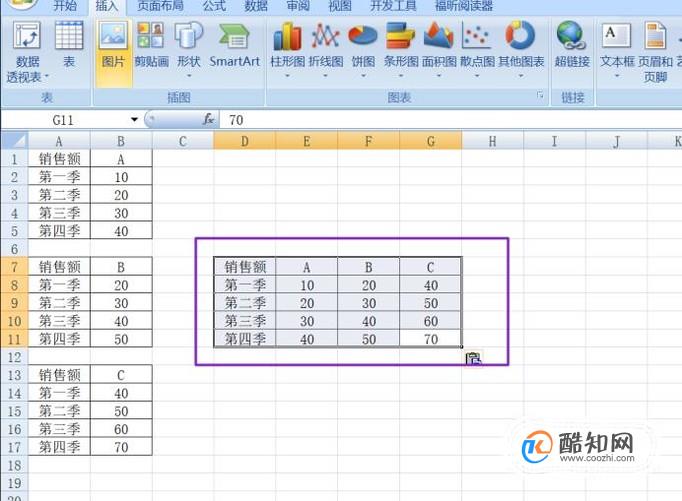The width and height of the screenshot is (682, 501).
Task: Select cell B5 with value 40
Action: click(x=121, y=231)
